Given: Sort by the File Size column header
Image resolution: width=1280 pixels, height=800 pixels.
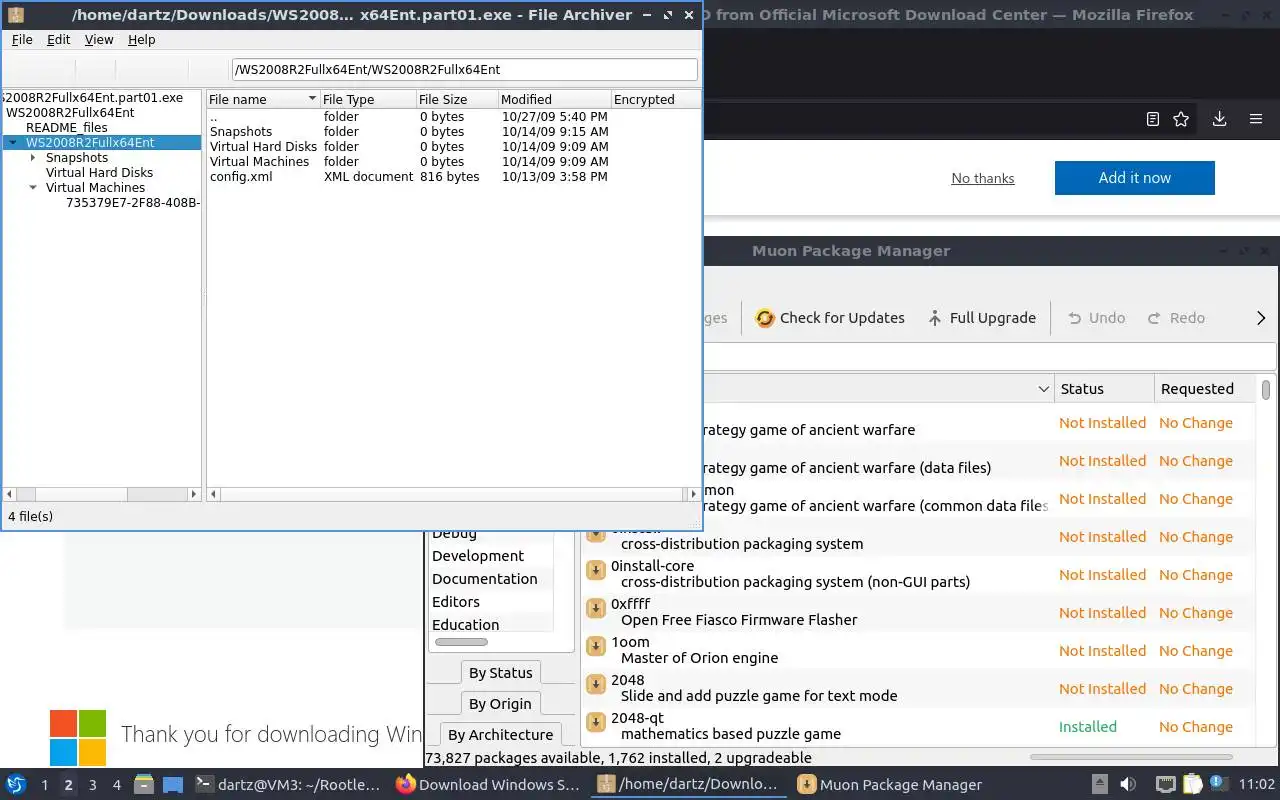Looking at the screenshot, I should click(457, 99).
